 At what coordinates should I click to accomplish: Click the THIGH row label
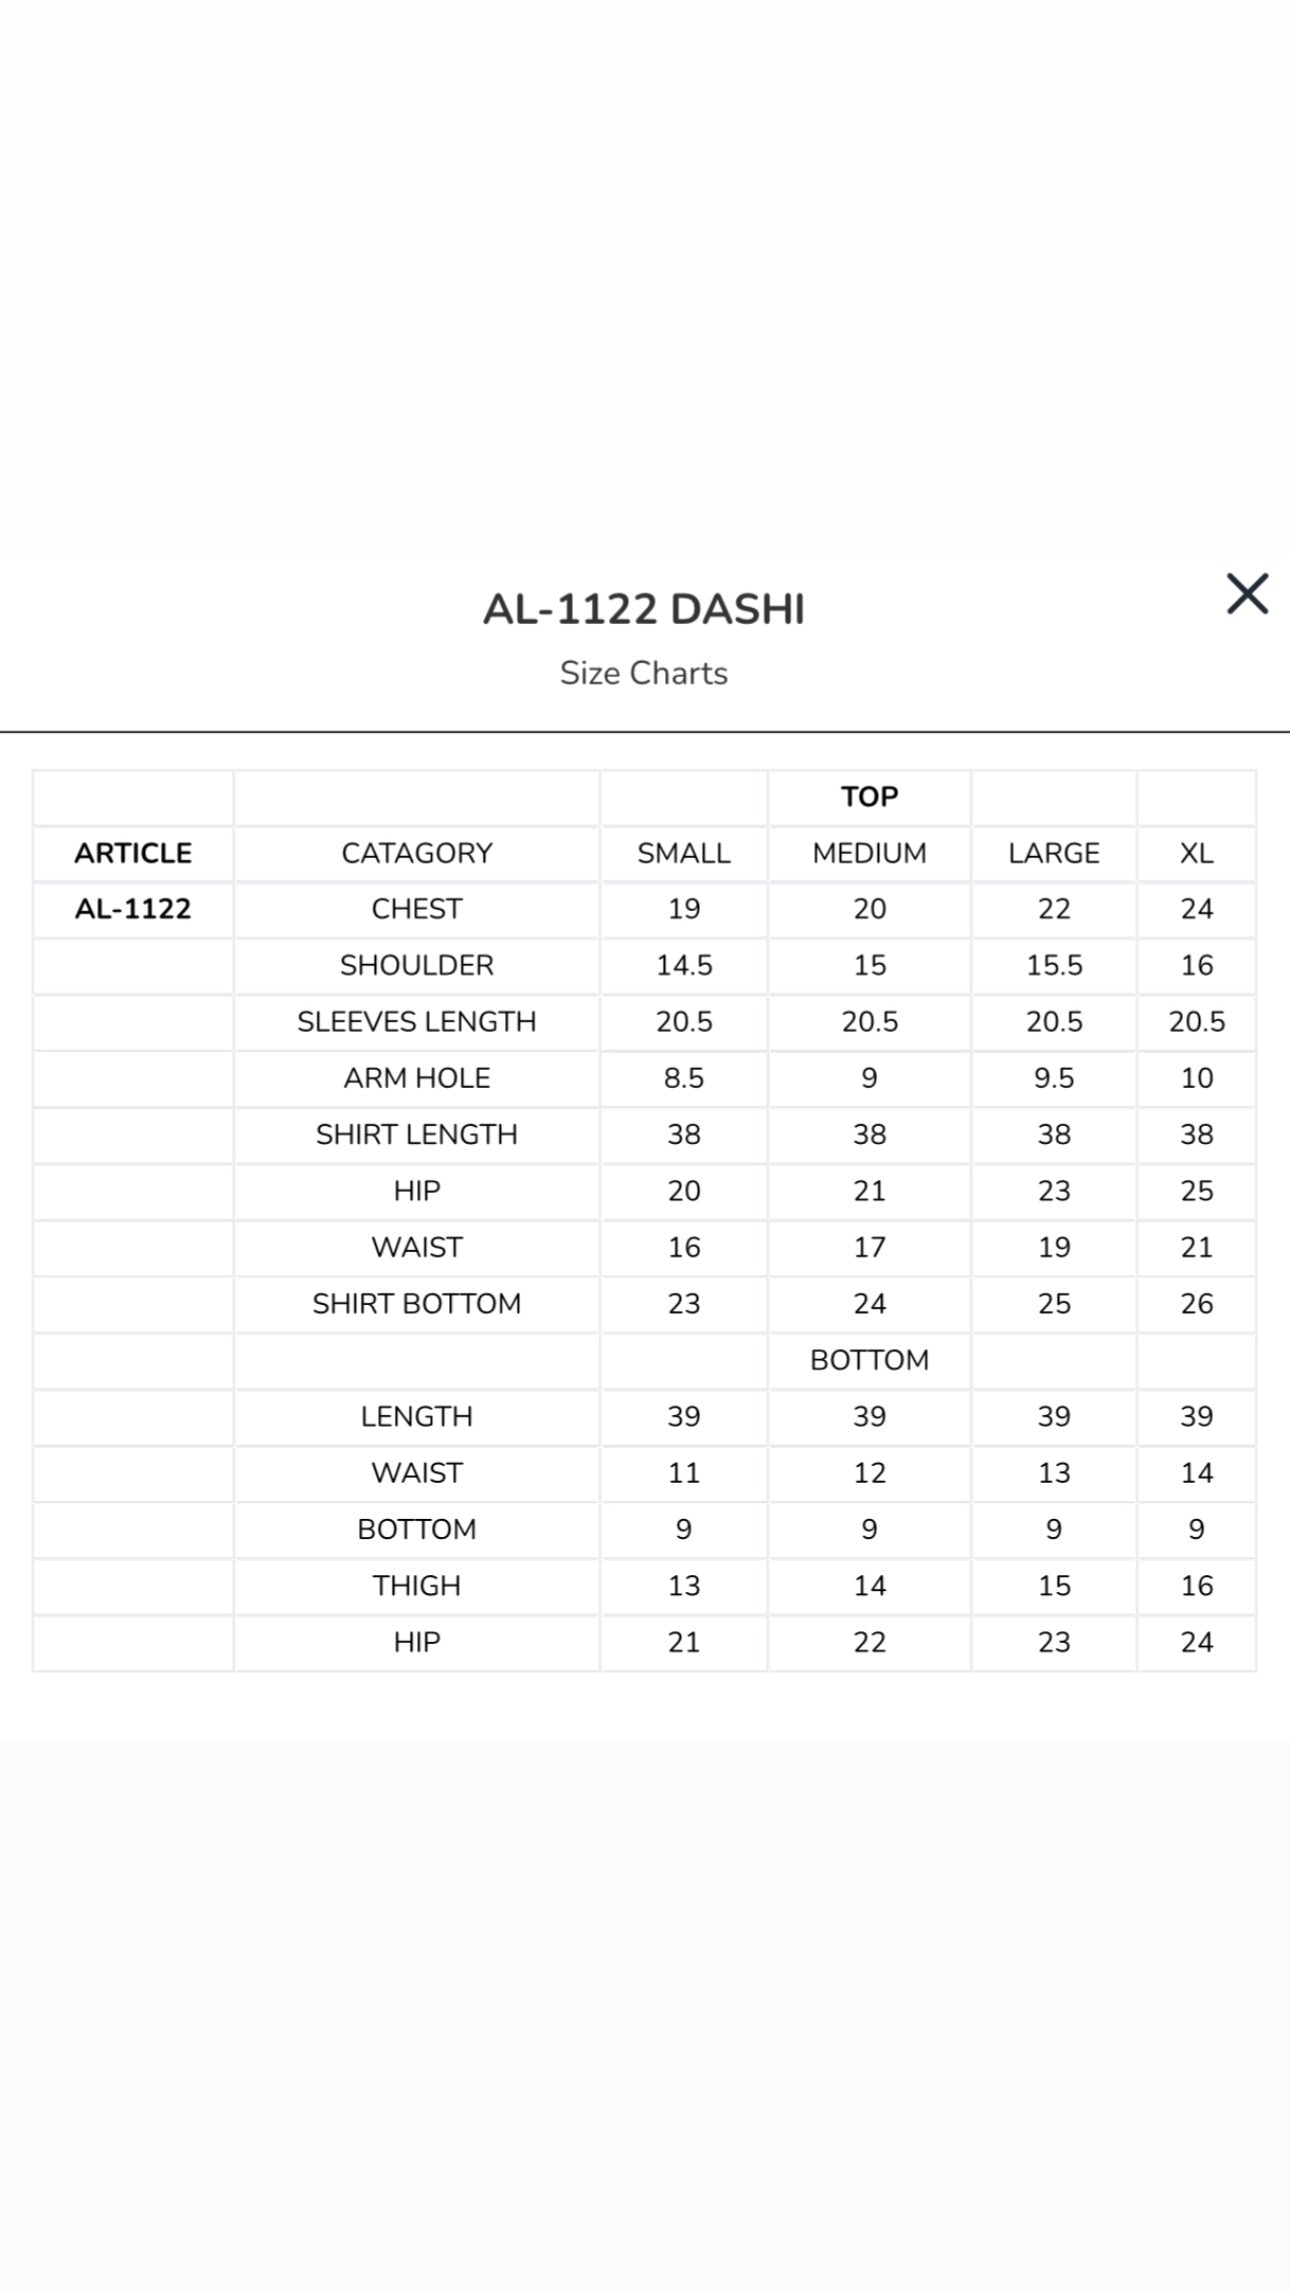click(x=417, y=1586)
